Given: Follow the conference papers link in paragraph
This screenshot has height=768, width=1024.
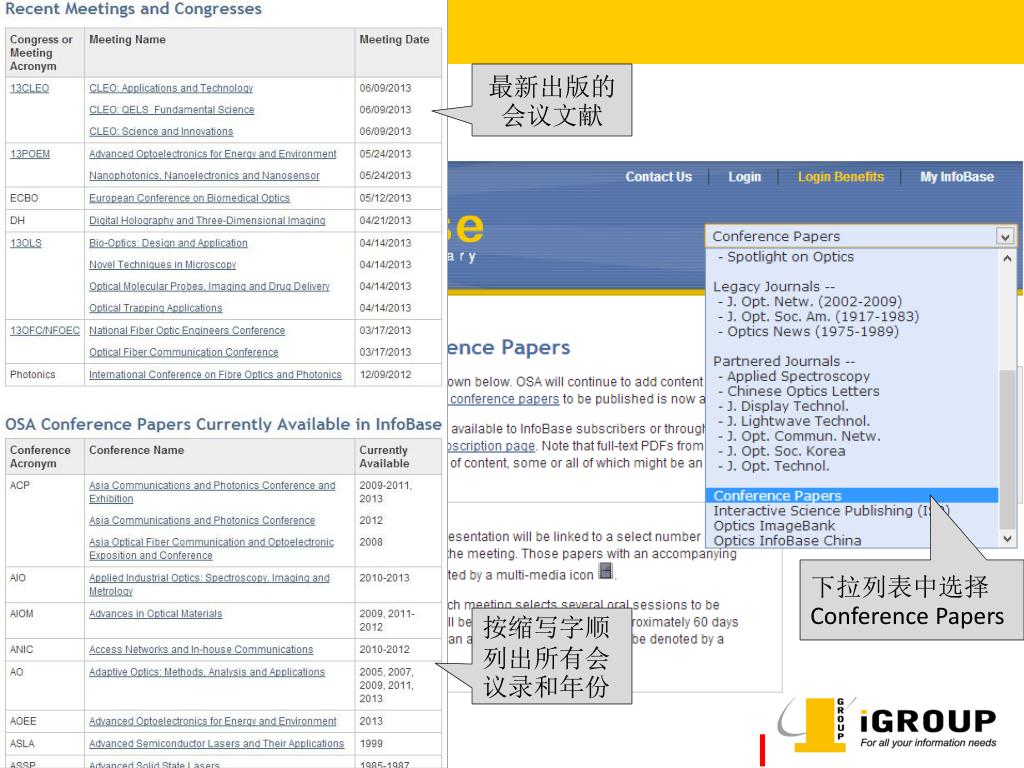Looking at the screenshot, I should (504, 399).
